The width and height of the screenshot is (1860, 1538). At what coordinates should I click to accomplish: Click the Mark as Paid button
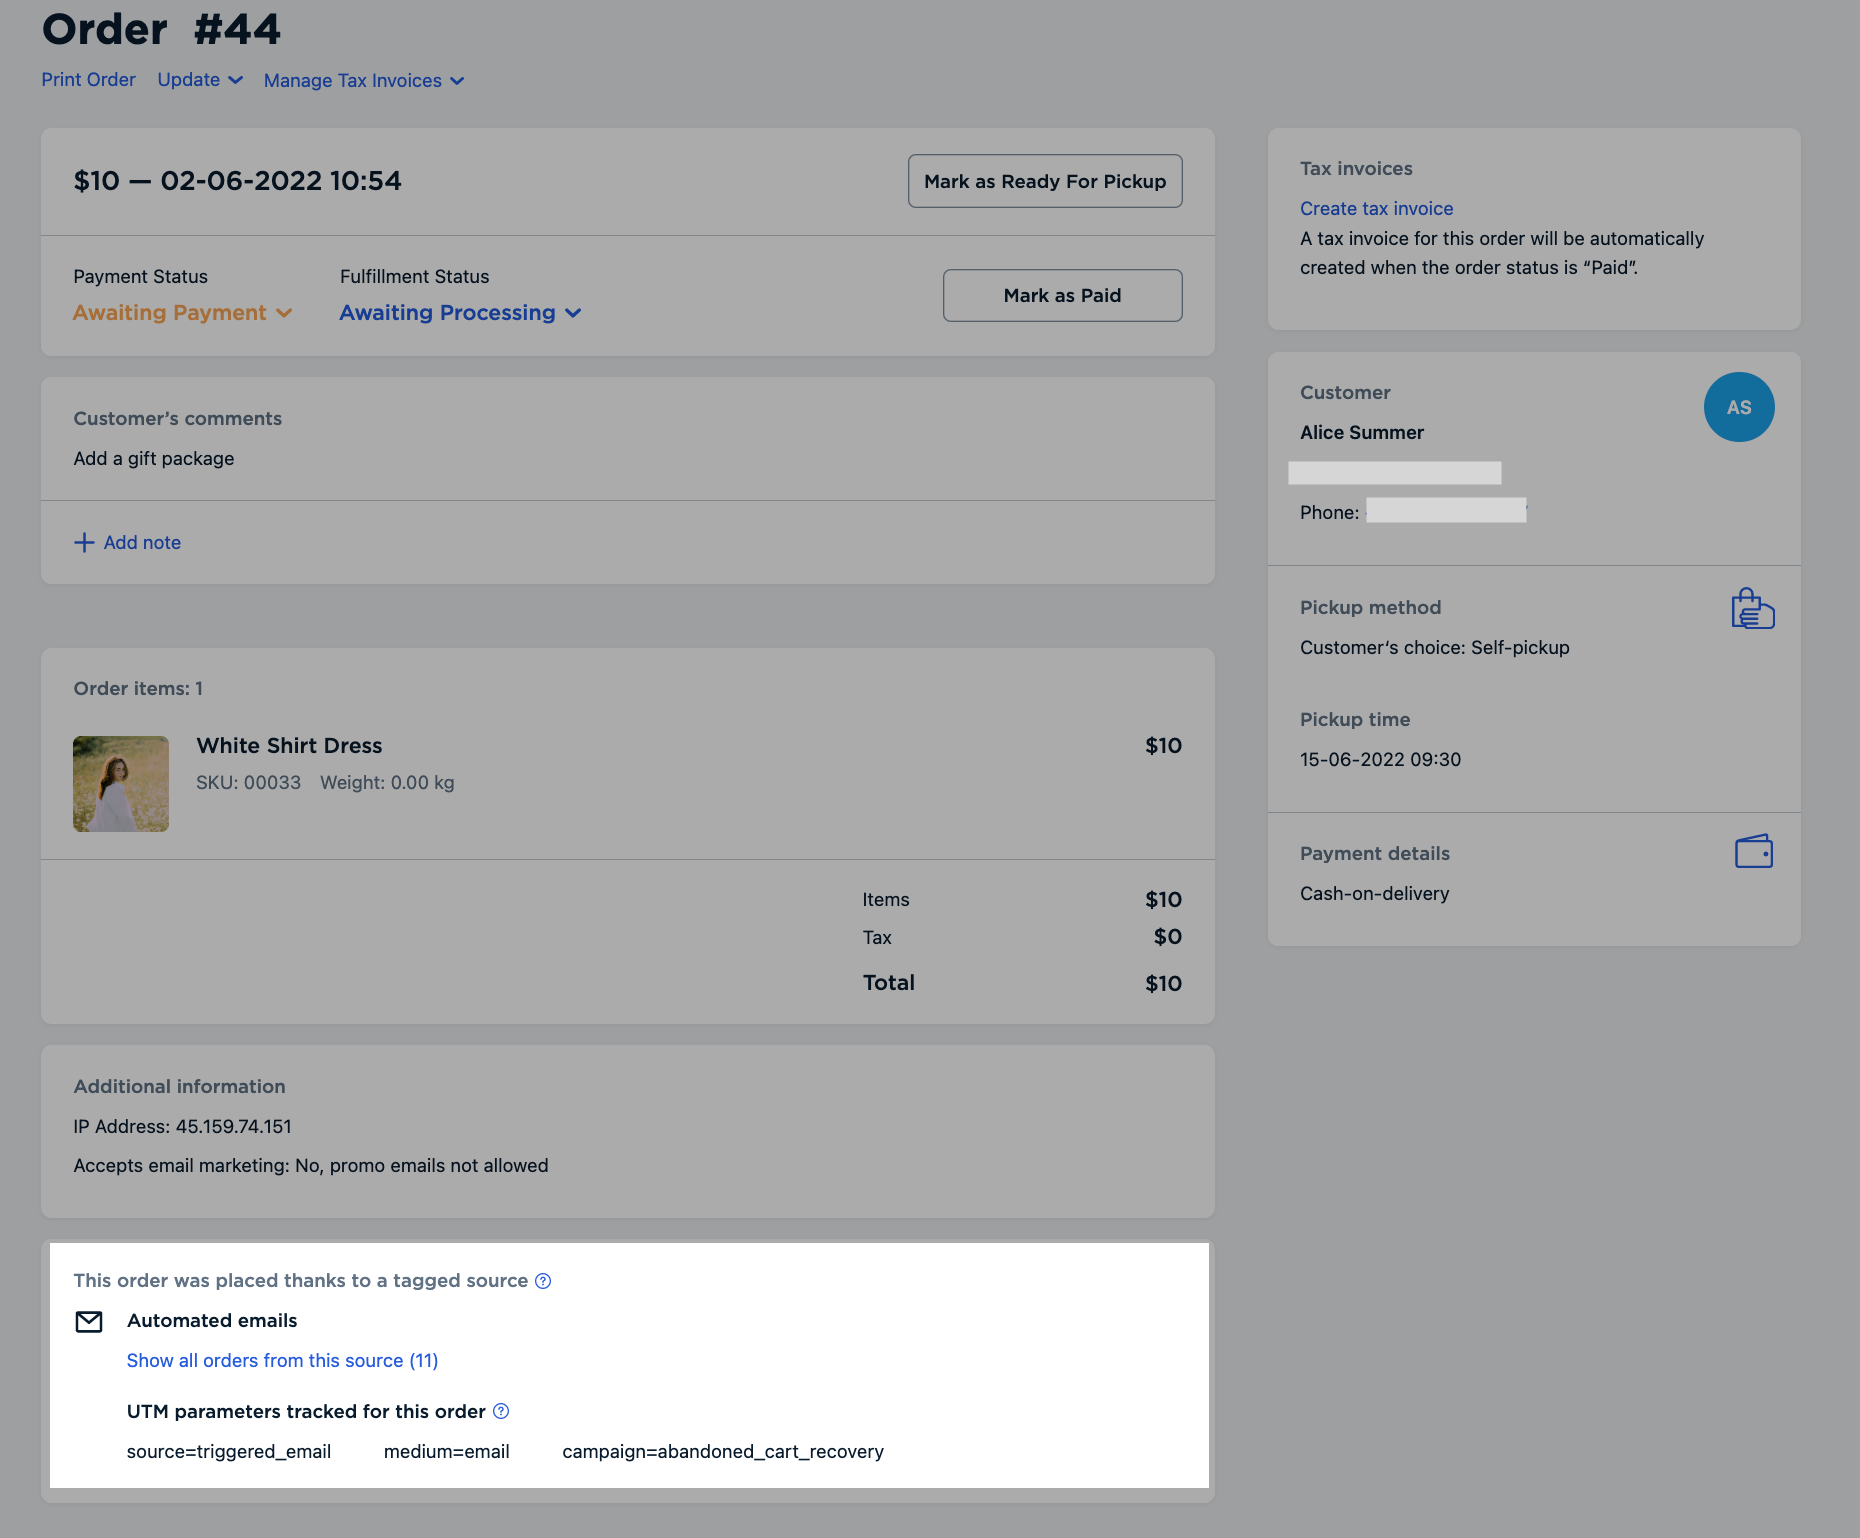pyautogui.click(x=1062, y=295)
